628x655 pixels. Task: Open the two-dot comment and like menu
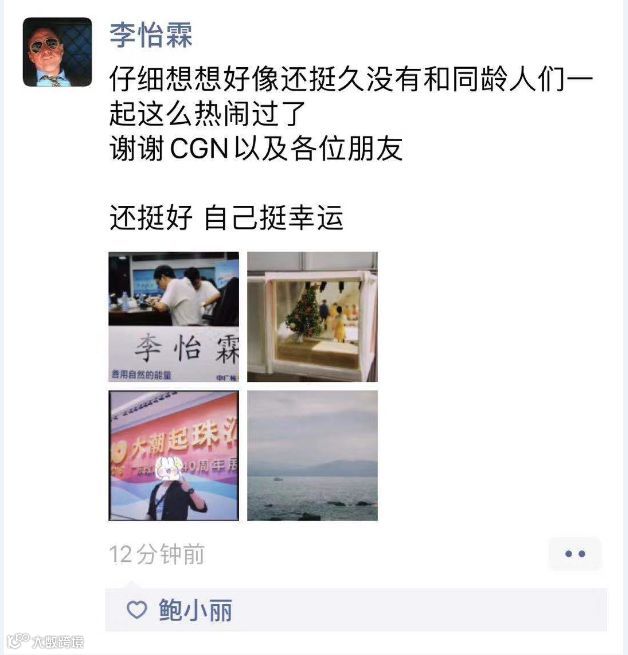click(575, 554)
